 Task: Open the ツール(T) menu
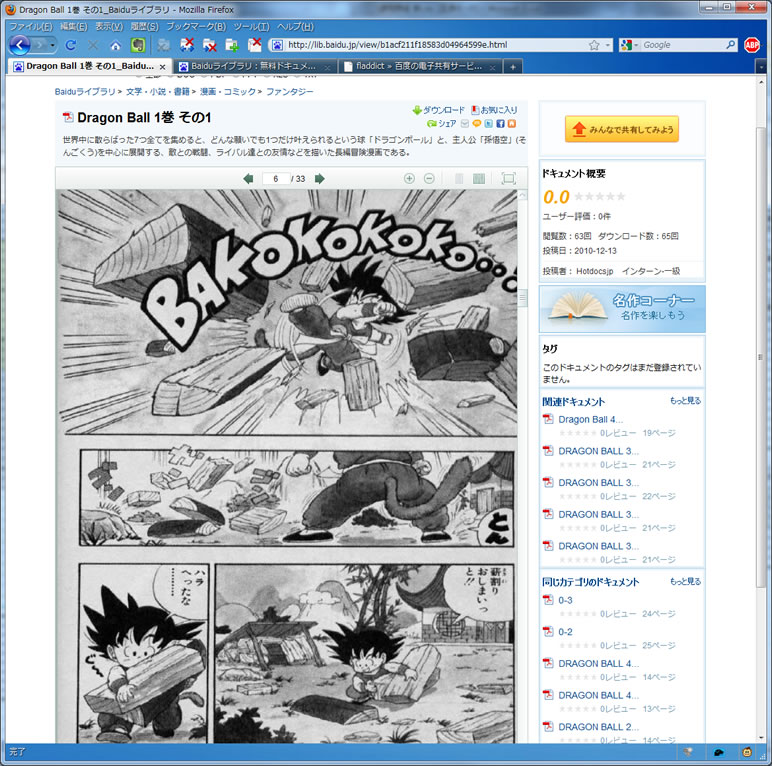point(252,27)
